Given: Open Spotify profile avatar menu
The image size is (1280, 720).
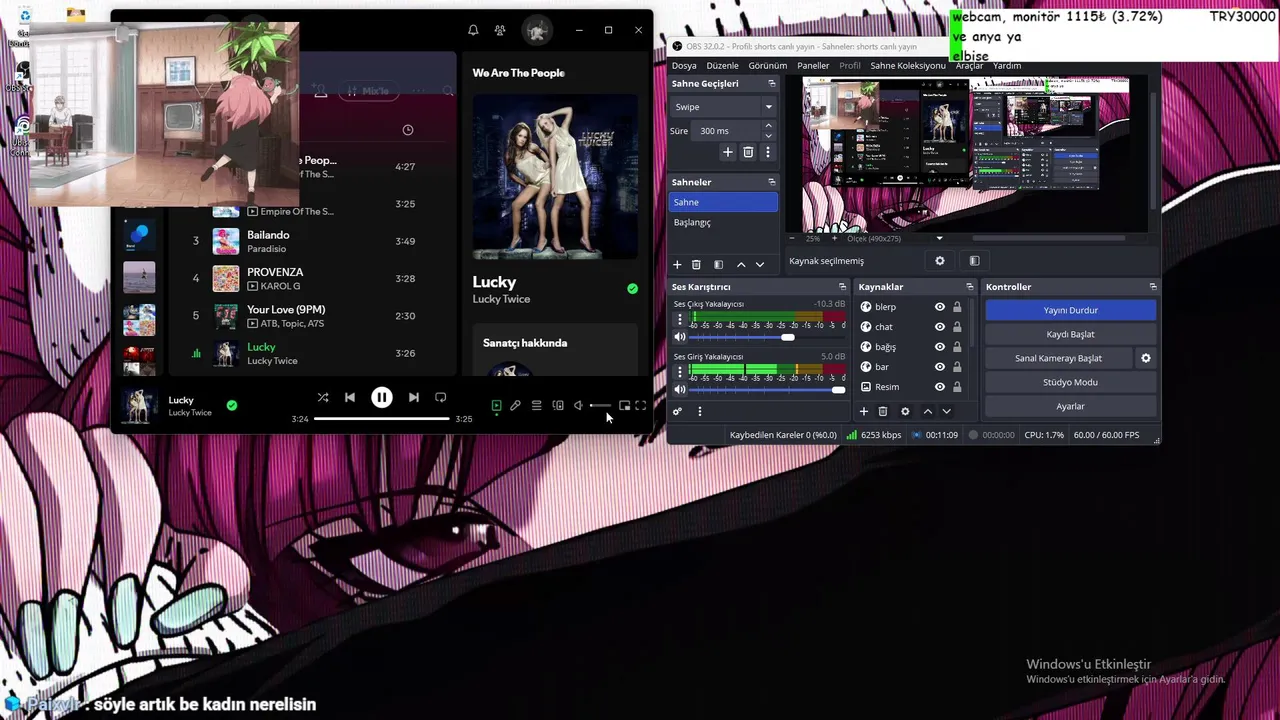Looking at the screenshot, I should (537, 30).
